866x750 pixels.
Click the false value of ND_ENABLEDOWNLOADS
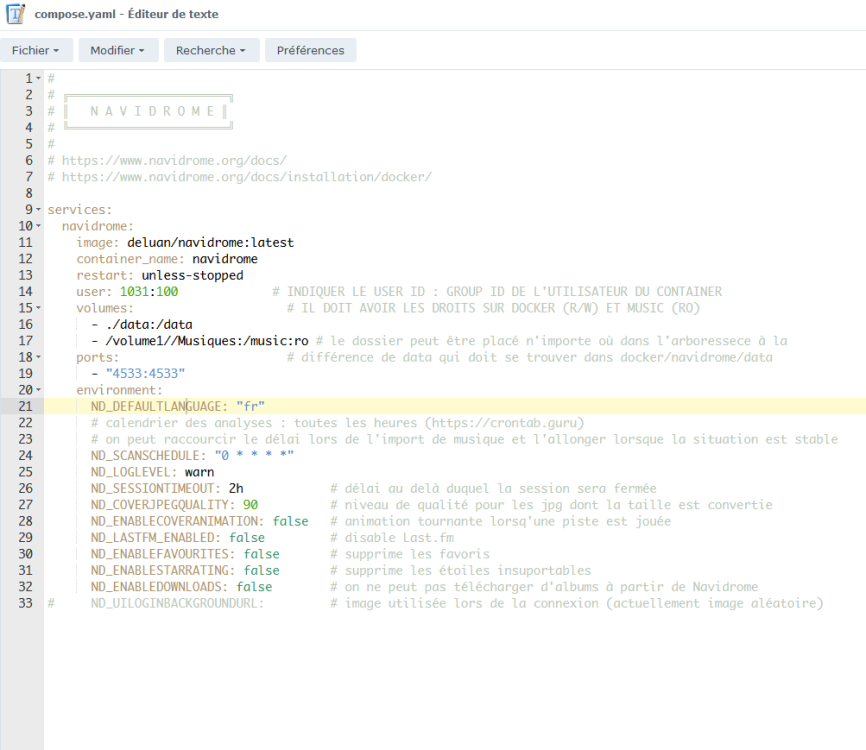(254, 587)
